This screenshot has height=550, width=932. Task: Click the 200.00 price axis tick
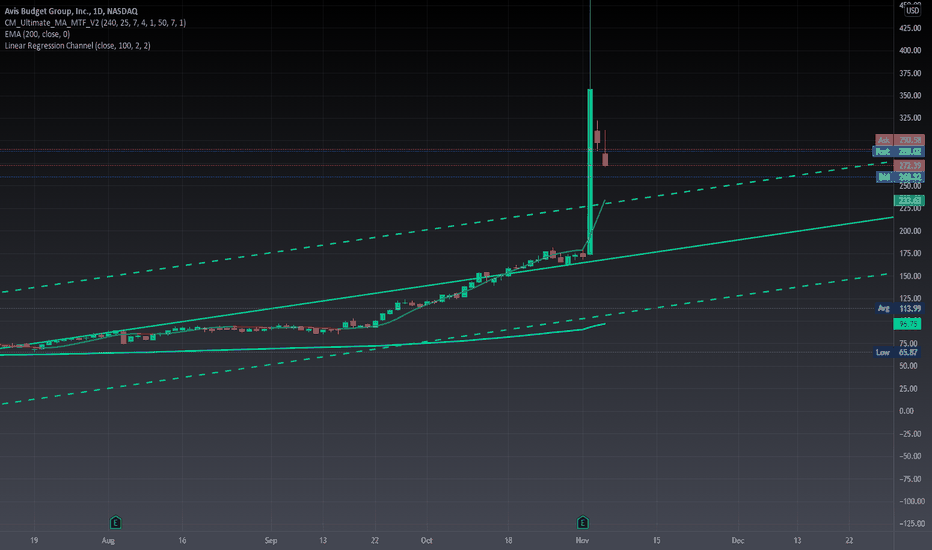[910, 231]
